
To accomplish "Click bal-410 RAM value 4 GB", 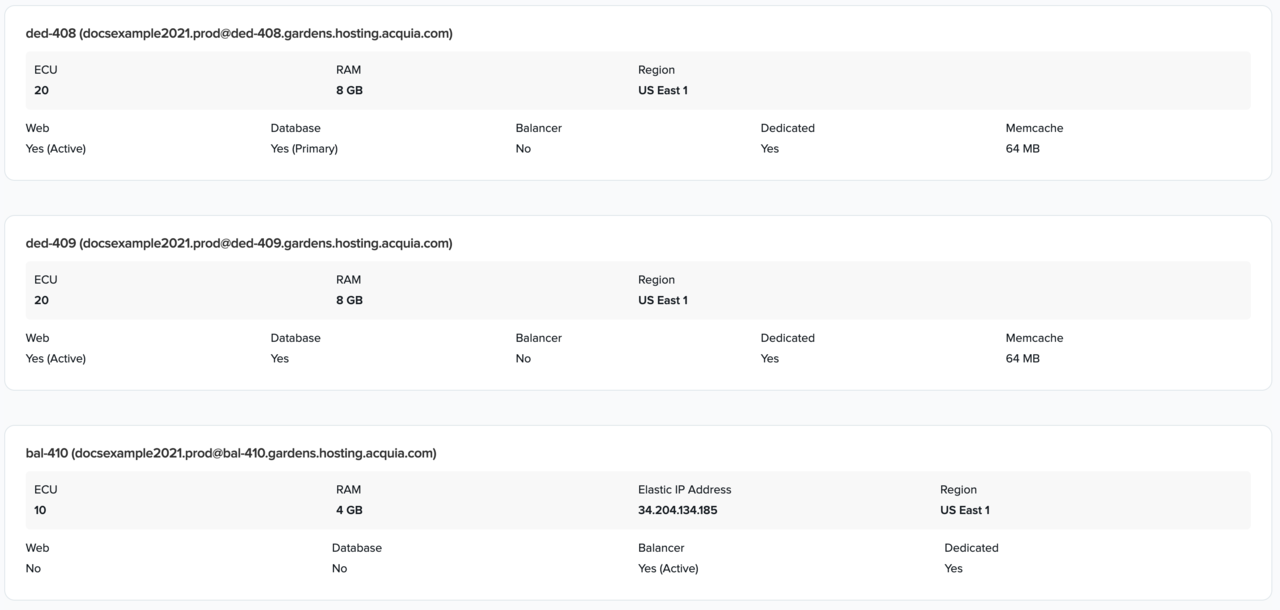I will coord(349,510).
